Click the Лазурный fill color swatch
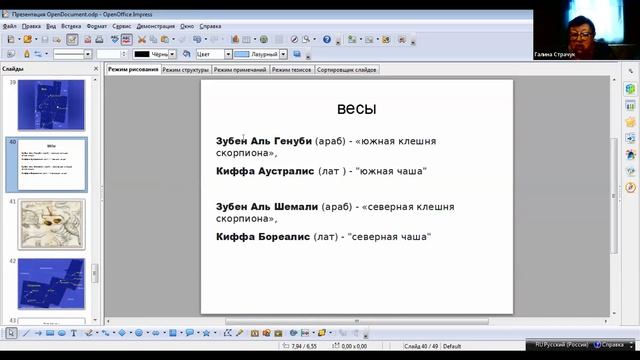 [242, 54]
